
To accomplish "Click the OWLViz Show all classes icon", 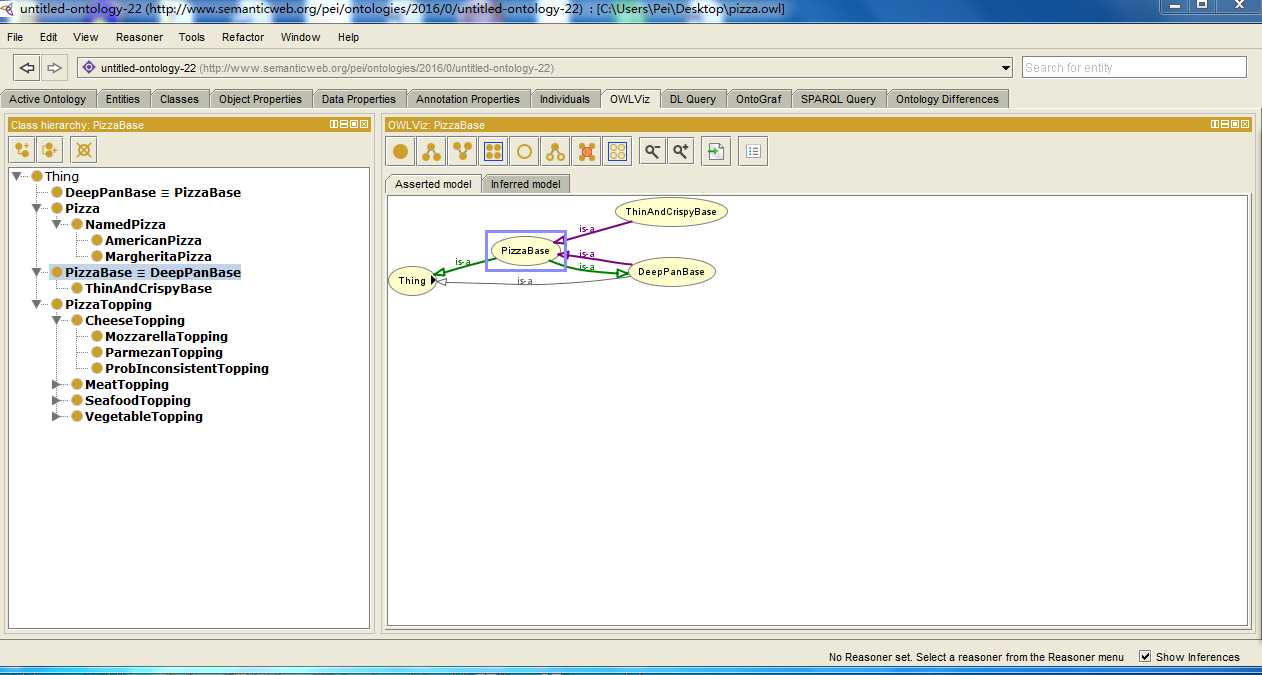I will [493, 151].
